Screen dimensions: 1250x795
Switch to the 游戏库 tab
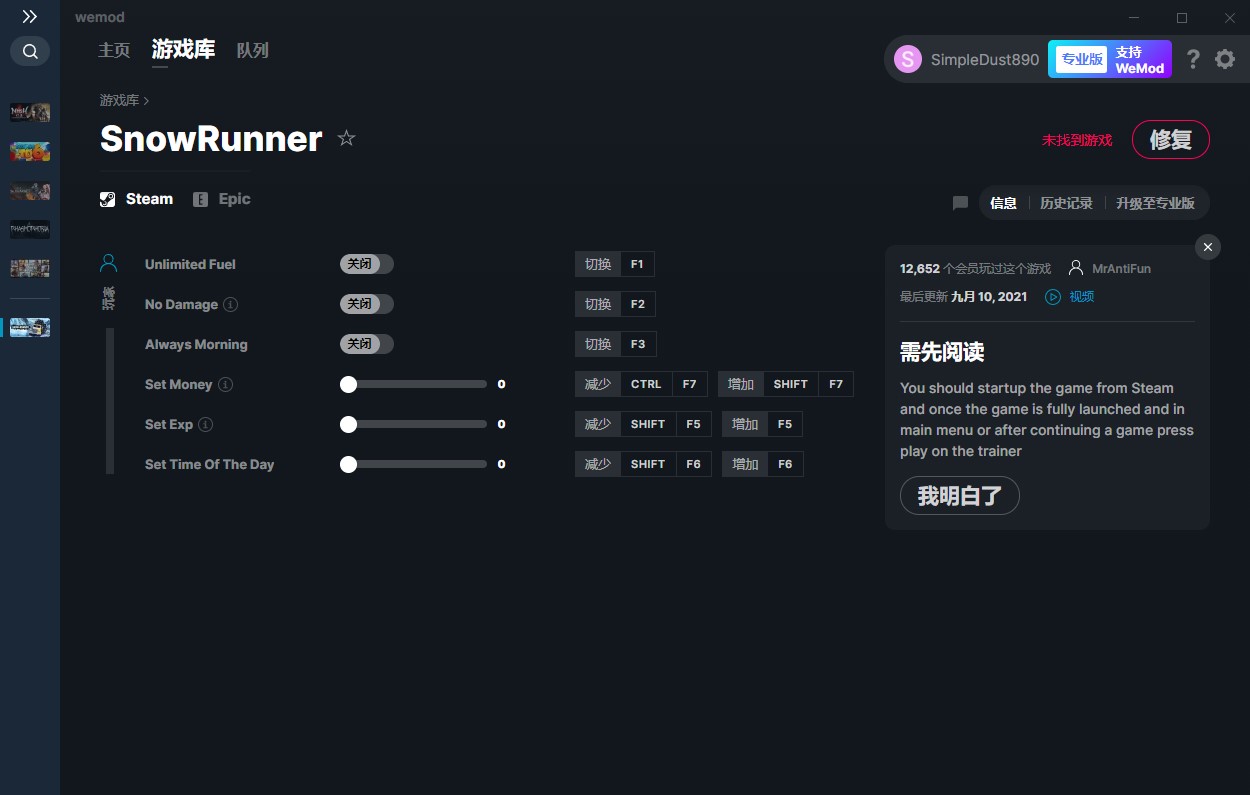(x=183, y=49)
